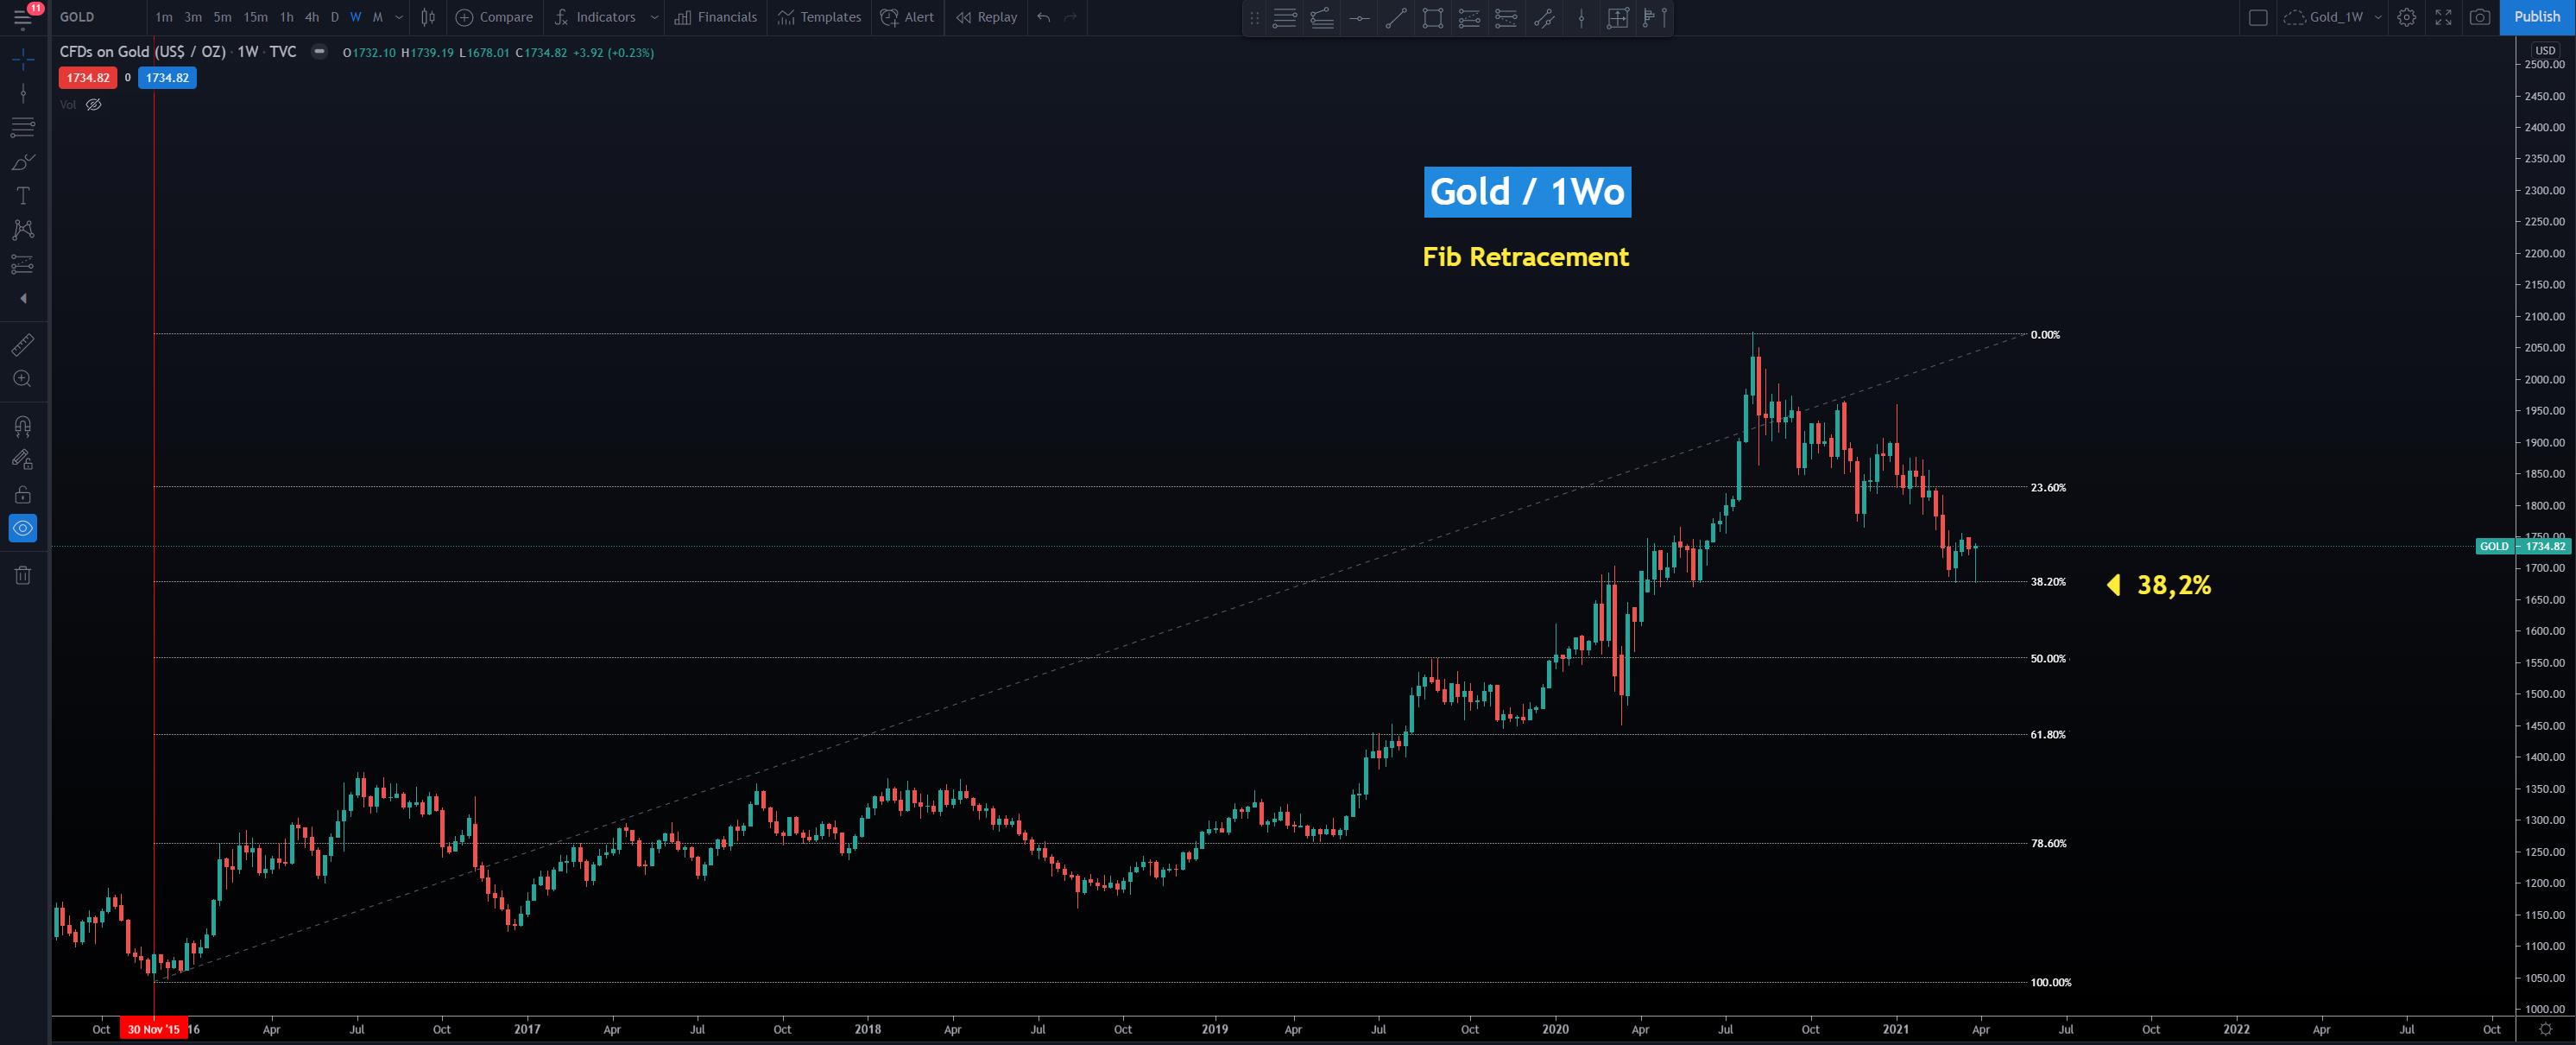Viewport: 2576px width, 1045px height.
Task: Click the Compare symbol button
Action: [495, 17]
